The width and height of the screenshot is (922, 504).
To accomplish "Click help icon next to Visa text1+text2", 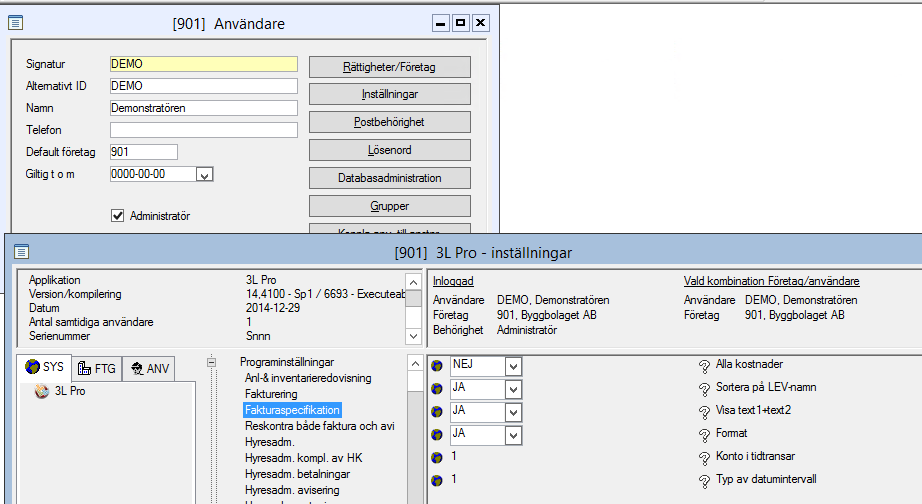I will click(704, 412).
